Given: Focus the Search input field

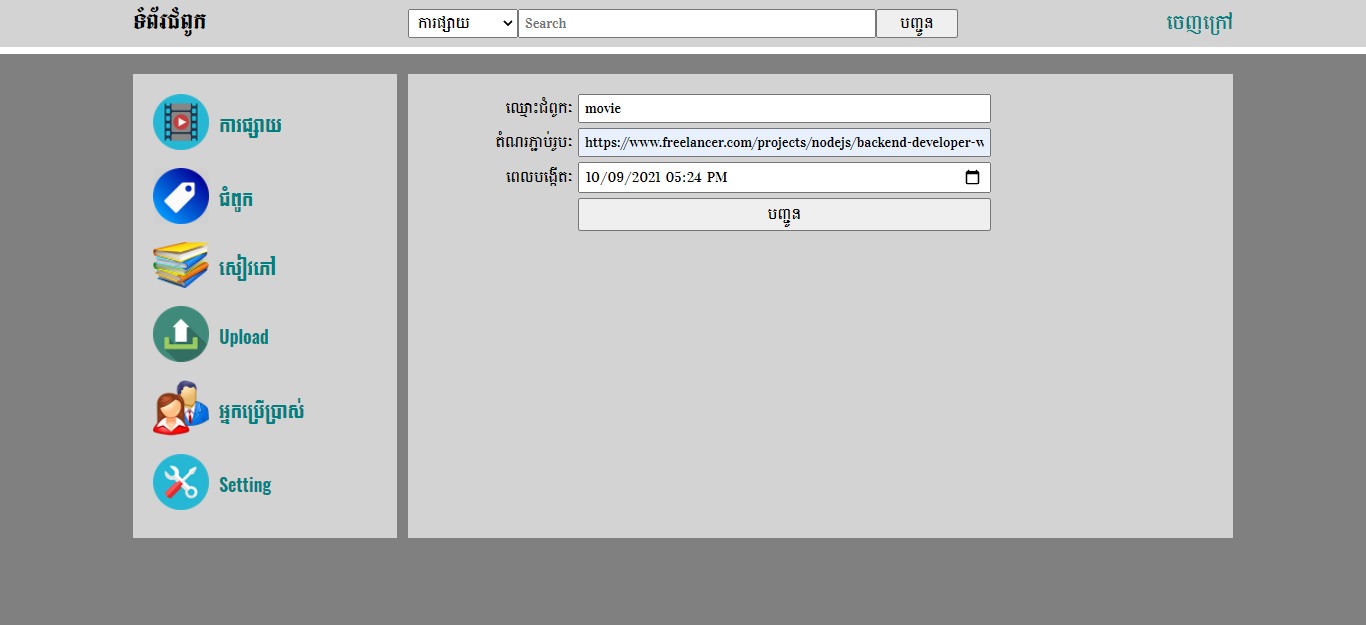Looking at the screenshot, I should point(697,23).
